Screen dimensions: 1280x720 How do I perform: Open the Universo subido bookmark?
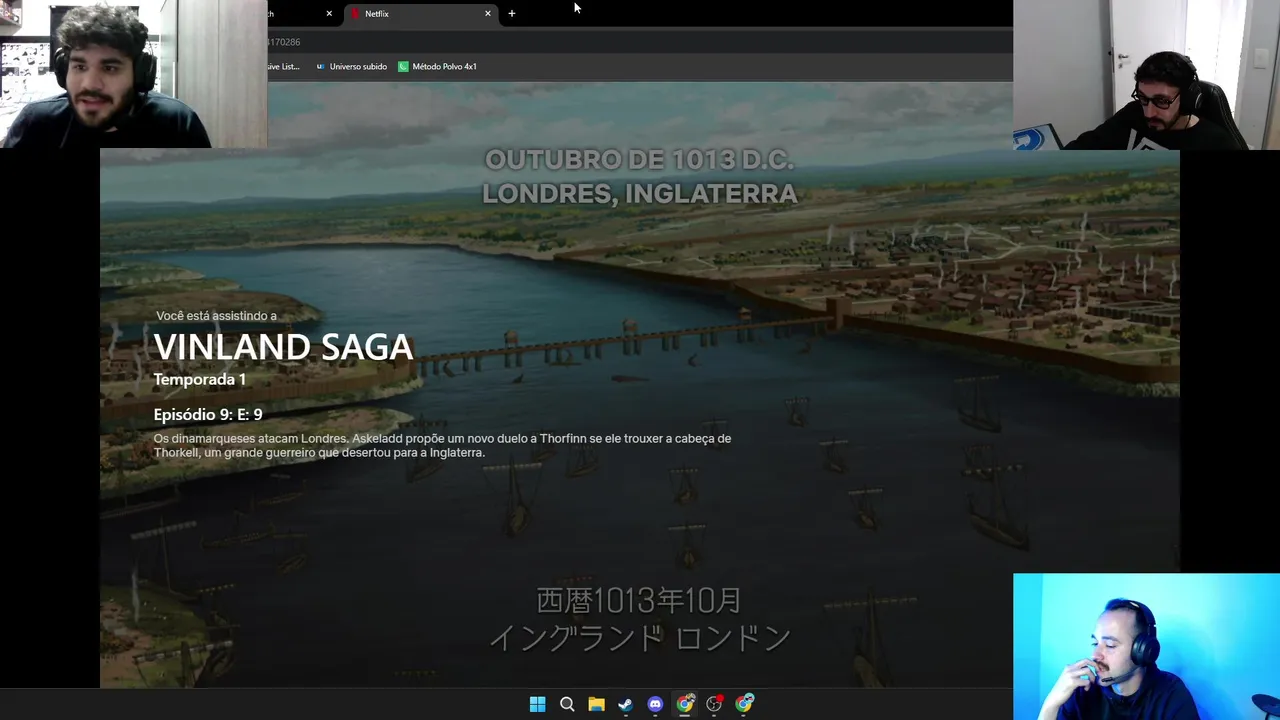coord(351,66)
